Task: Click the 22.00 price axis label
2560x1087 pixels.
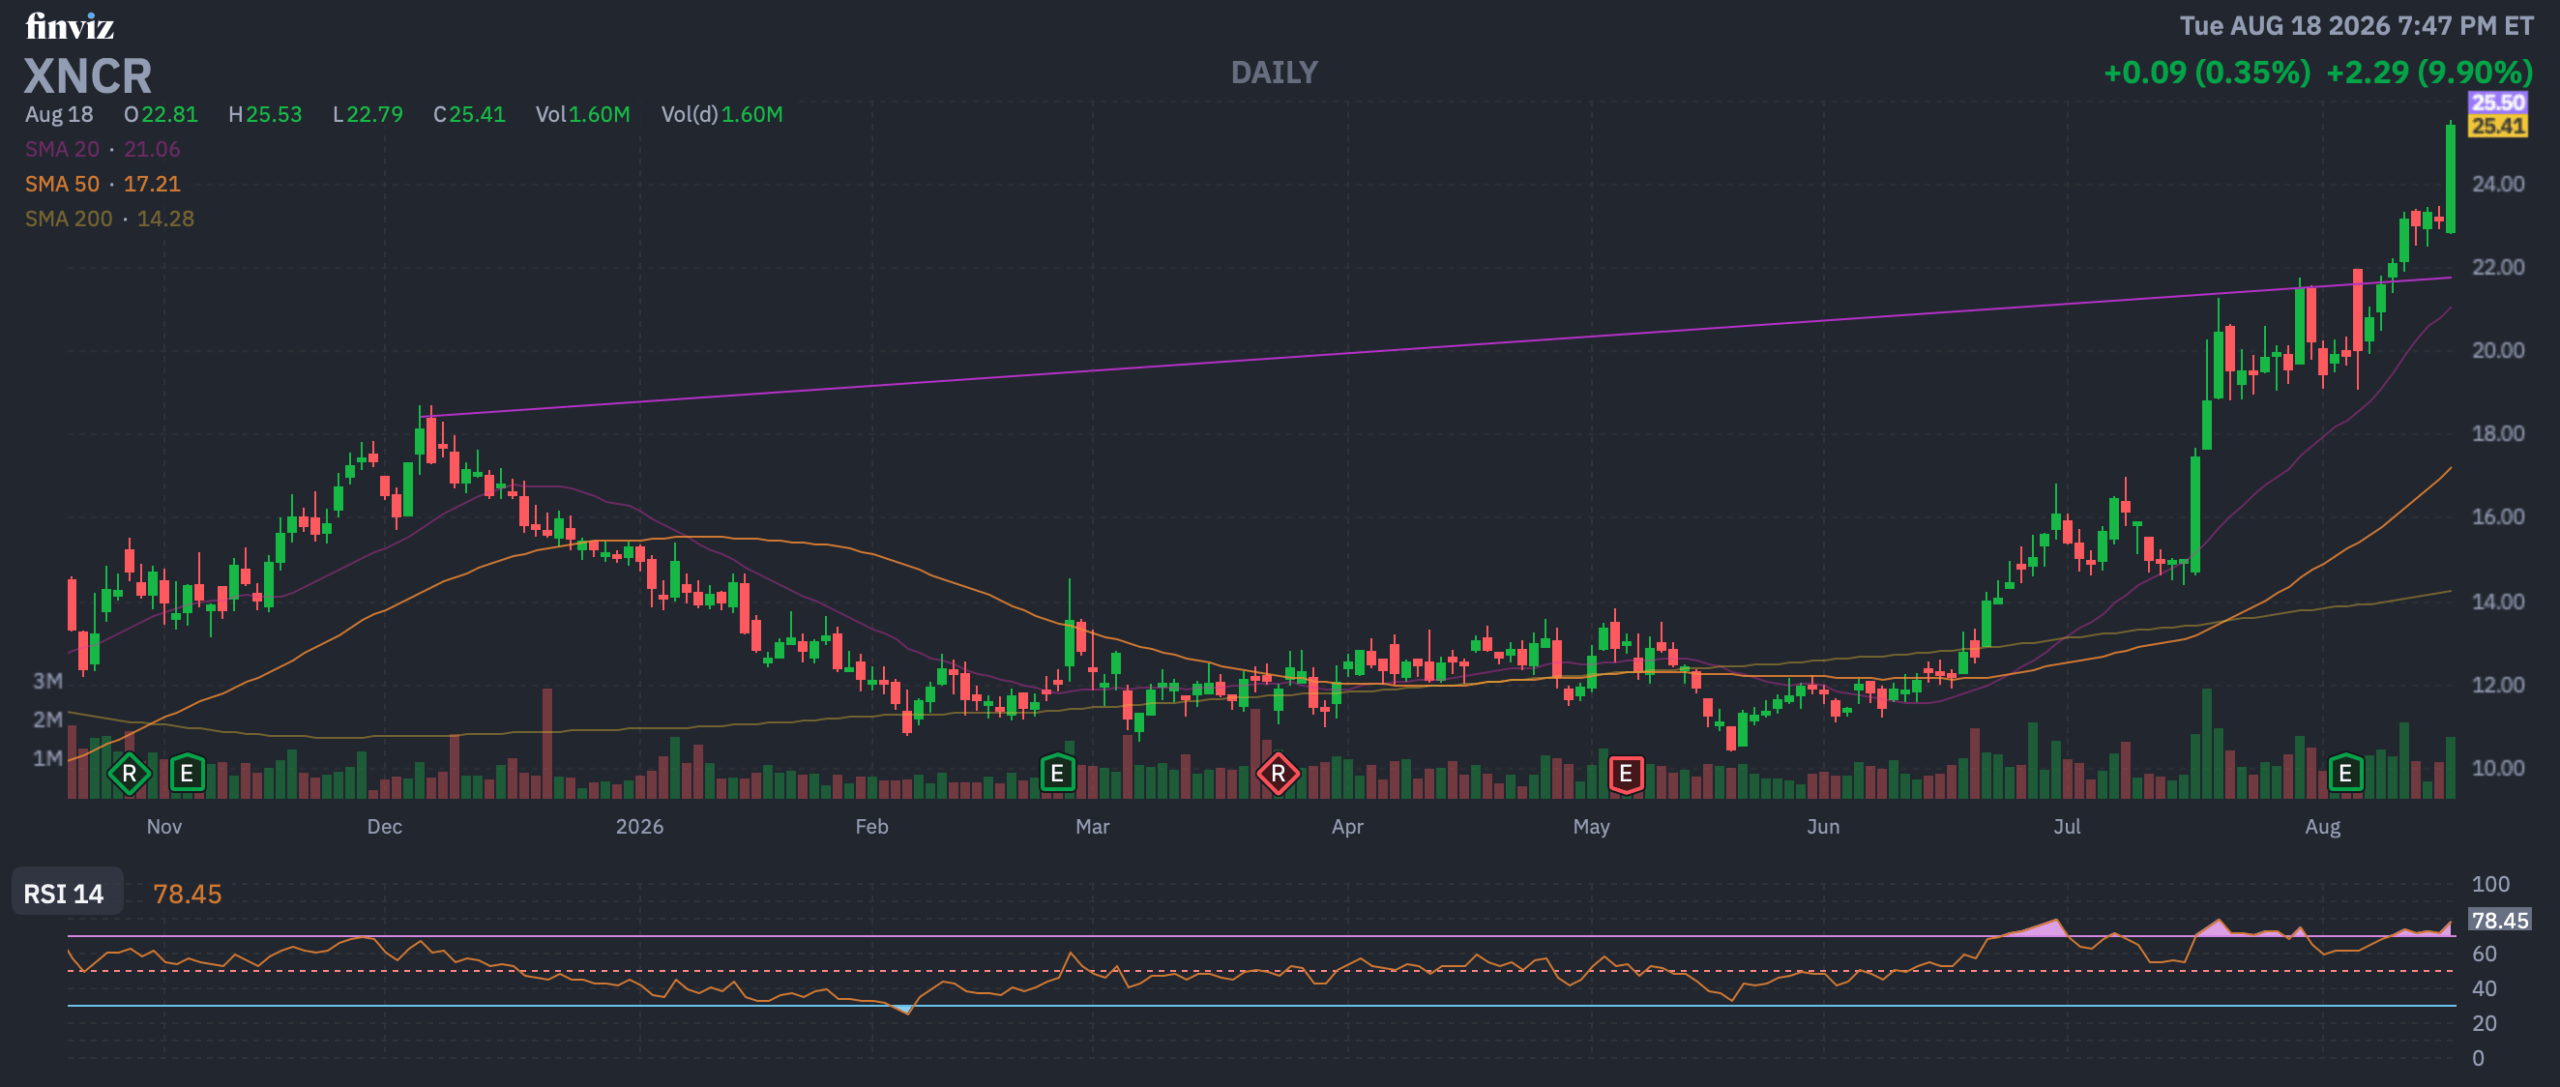Action: tap(2498, 267)
